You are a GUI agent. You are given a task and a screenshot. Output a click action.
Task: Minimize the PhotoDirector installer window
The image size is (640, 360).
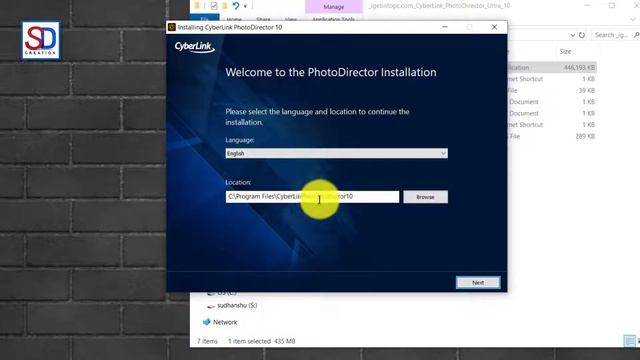tap(445, 27)
